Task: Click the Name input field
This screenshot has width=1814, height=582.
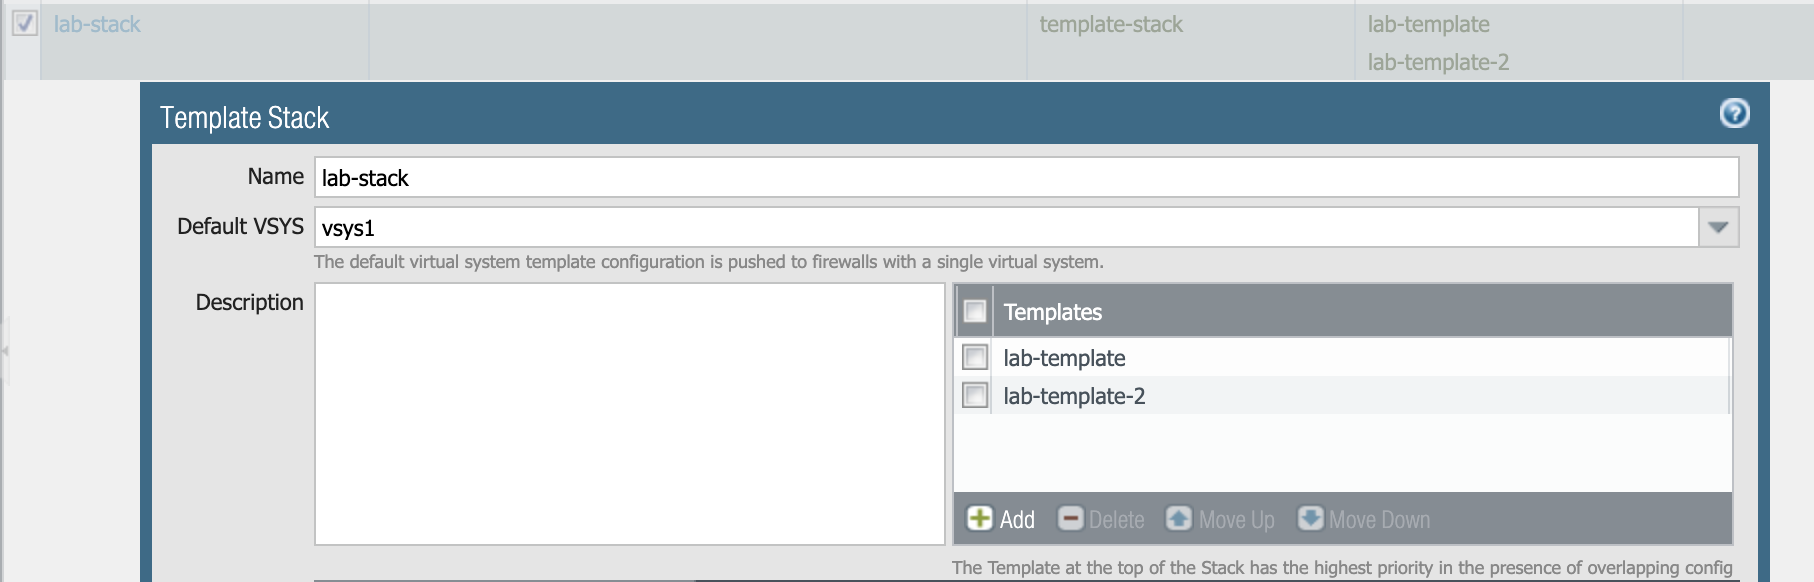Action: click(1025, 177)
